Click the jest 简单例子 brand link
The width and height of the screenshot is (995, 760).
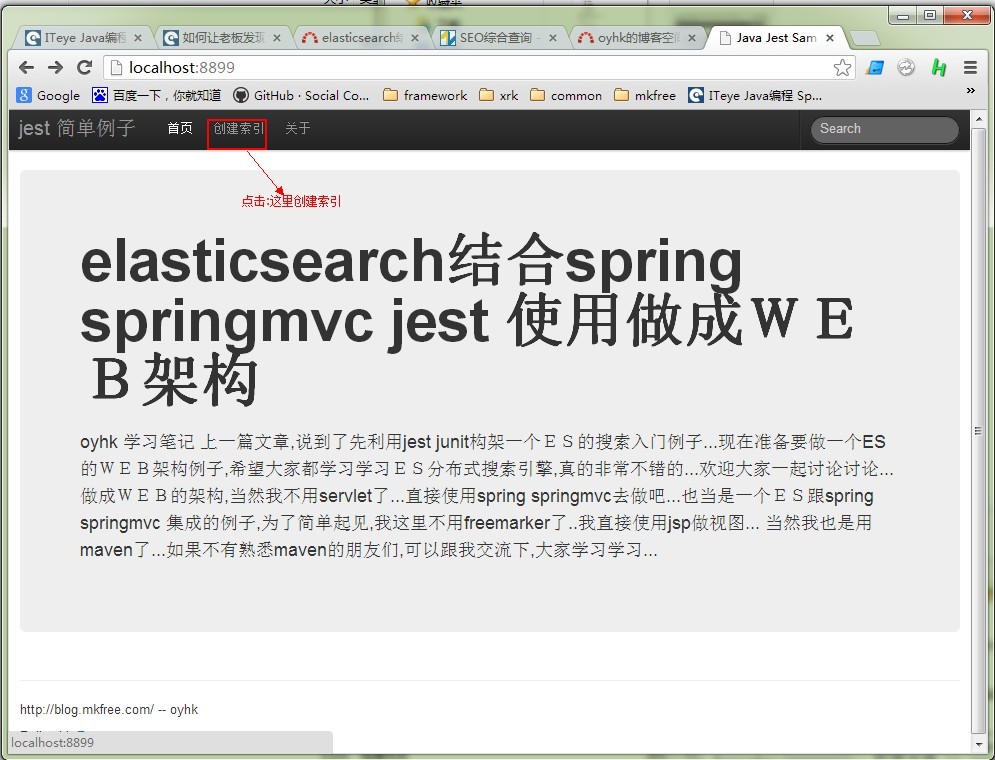(x=76, y=128)
